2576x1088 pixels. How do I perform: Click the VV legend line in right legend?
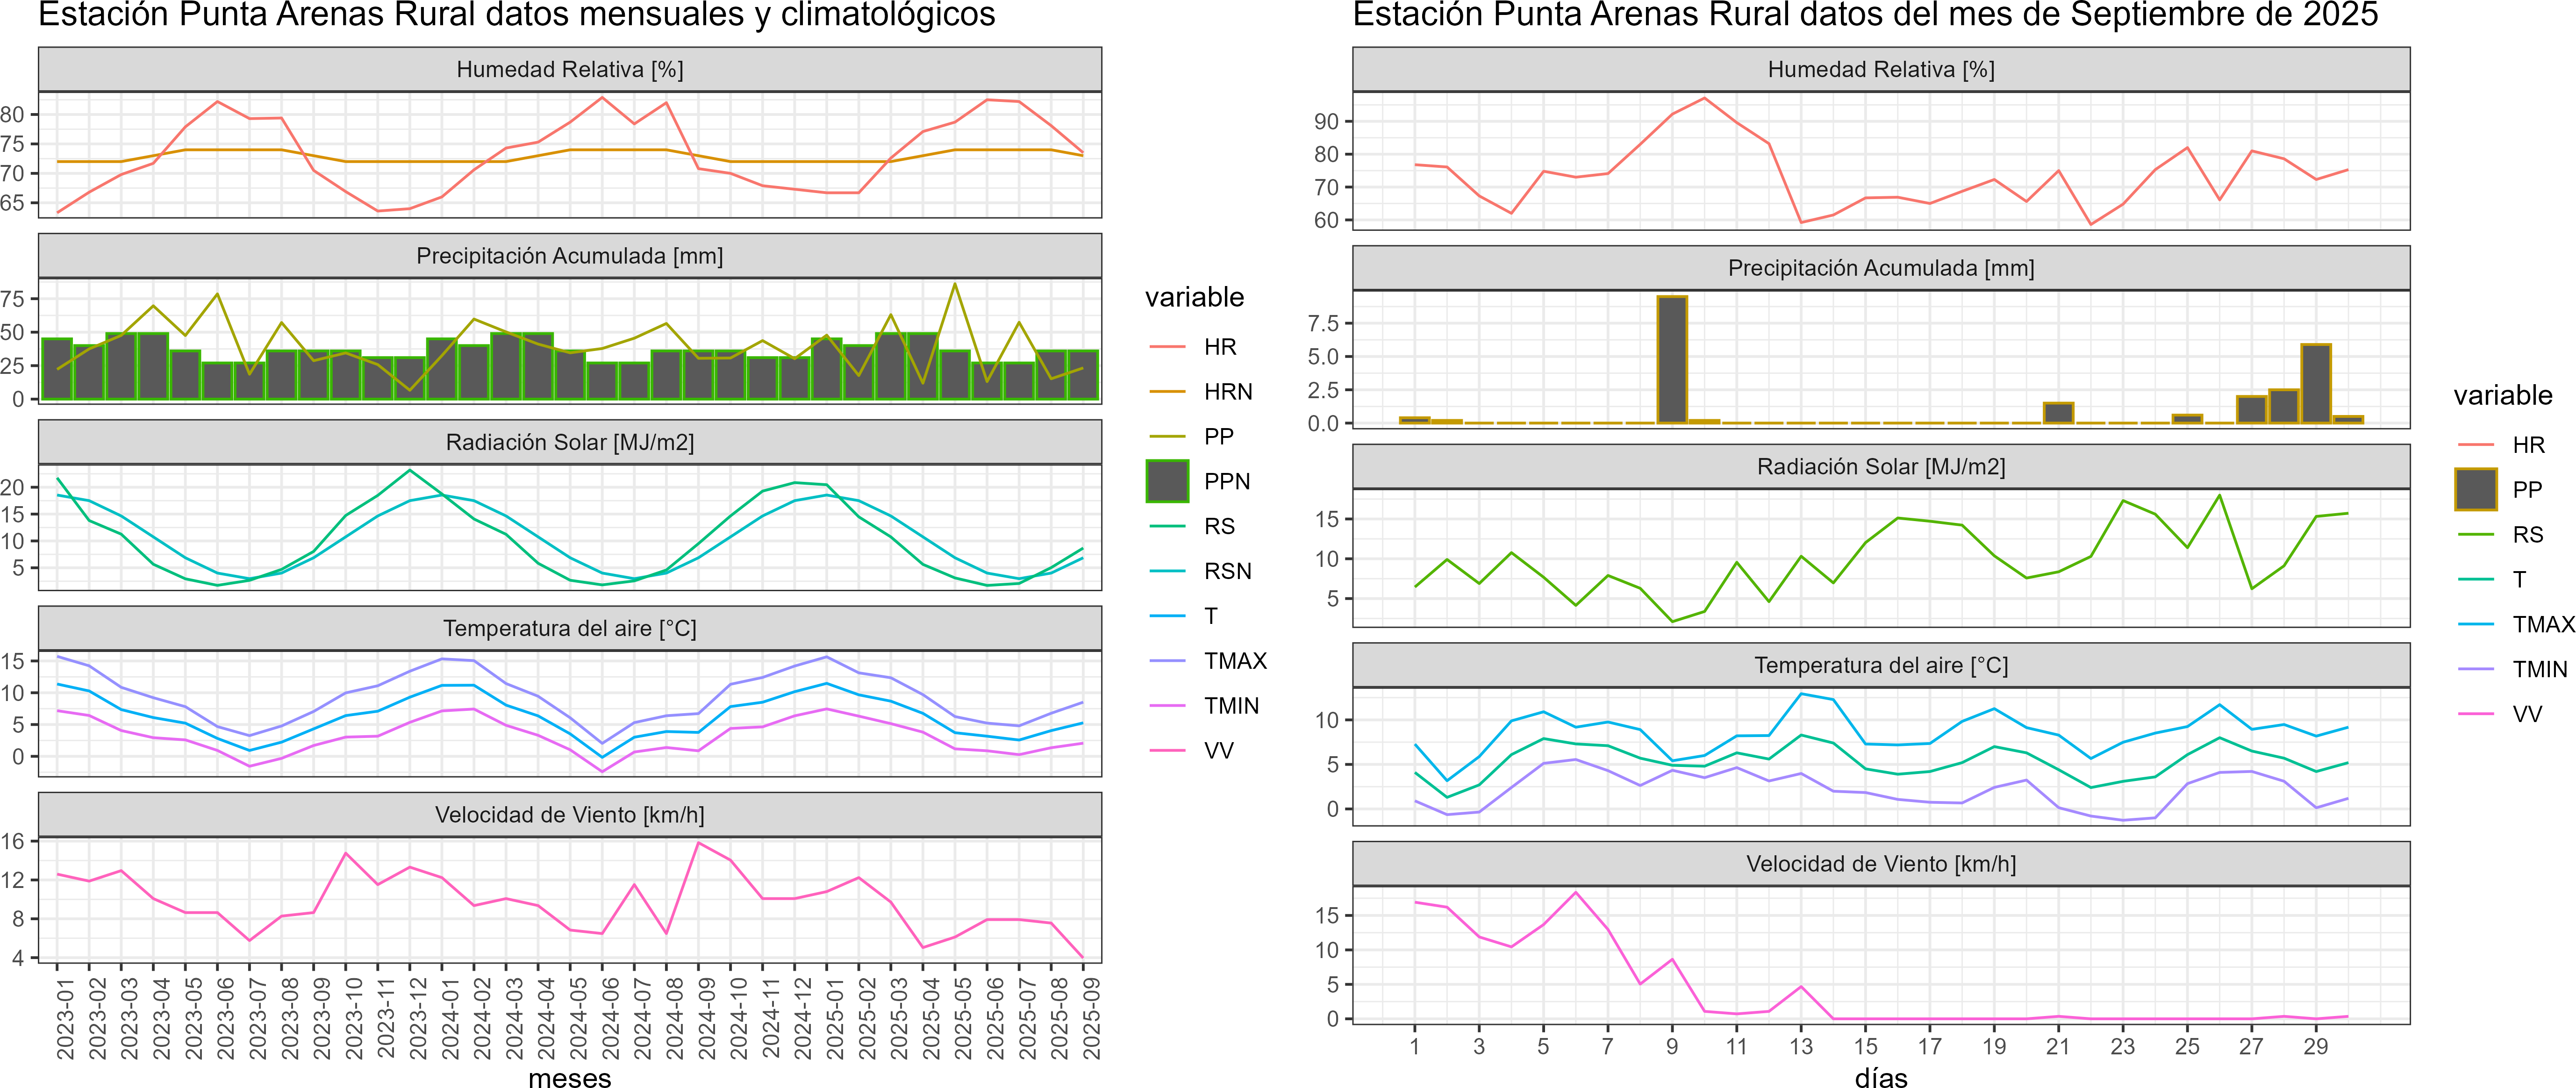[x=2476, y=714]
